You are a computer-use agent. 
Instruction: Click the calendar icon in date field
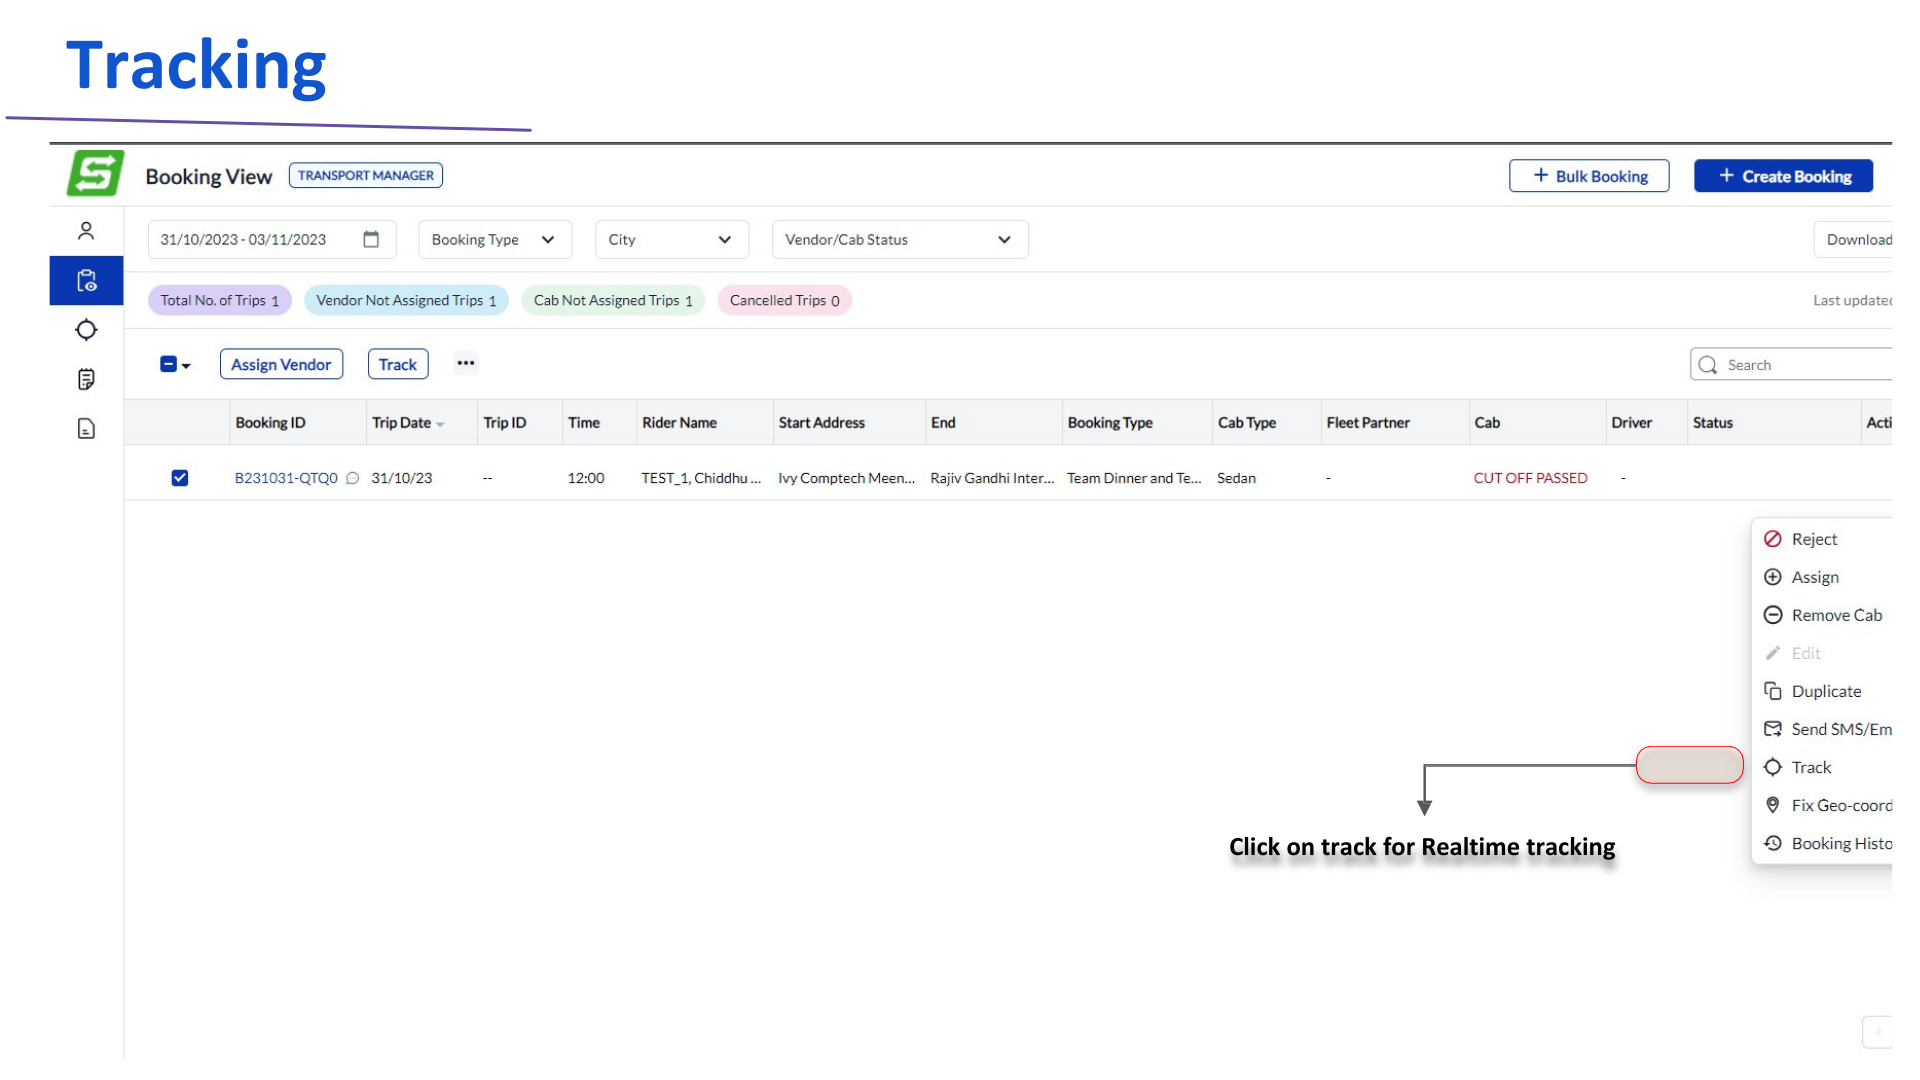point(371,239)
